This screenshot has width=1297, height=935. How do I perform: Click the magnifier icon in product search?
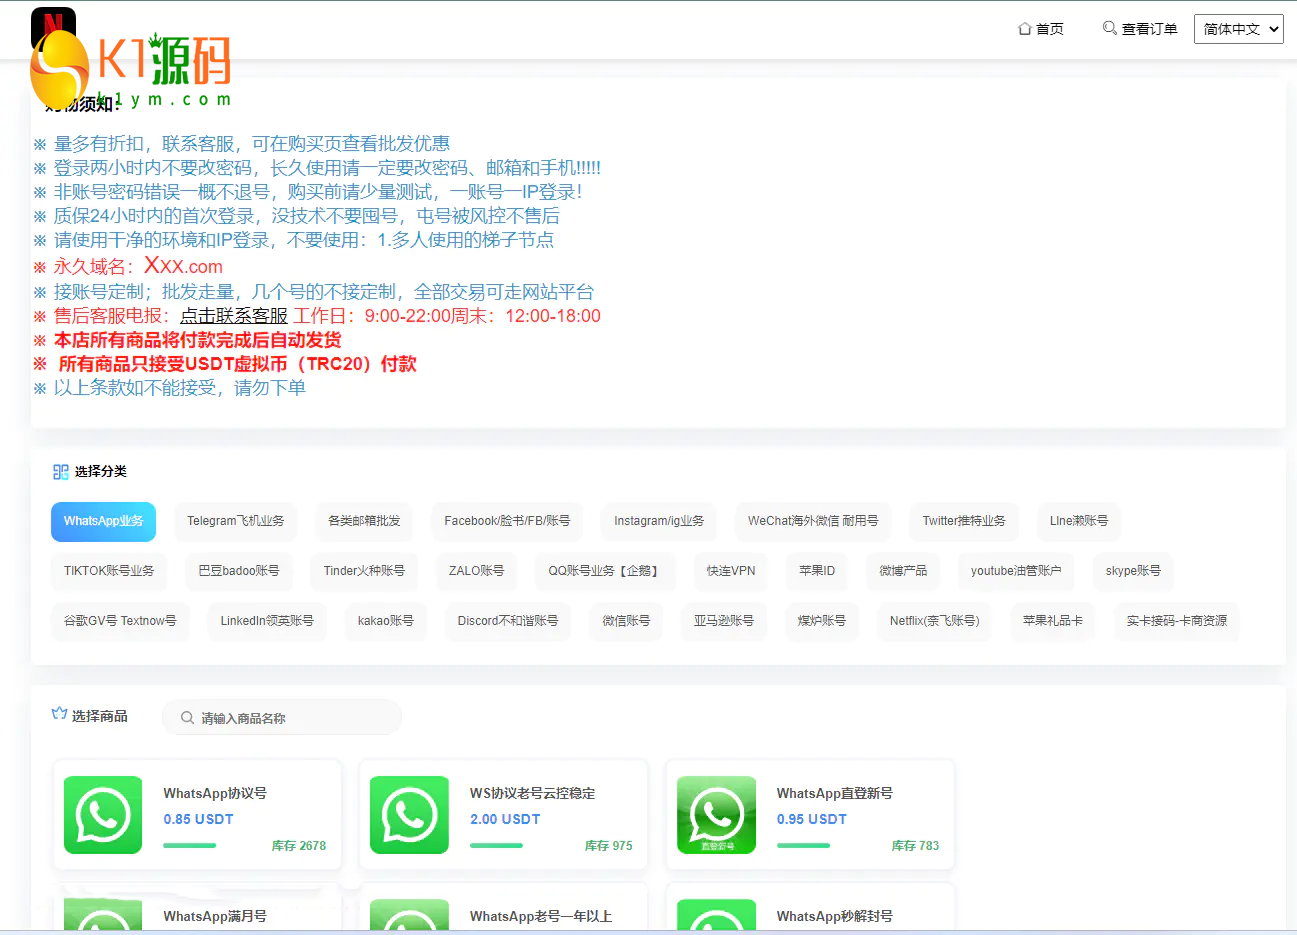tap(187, 718)
